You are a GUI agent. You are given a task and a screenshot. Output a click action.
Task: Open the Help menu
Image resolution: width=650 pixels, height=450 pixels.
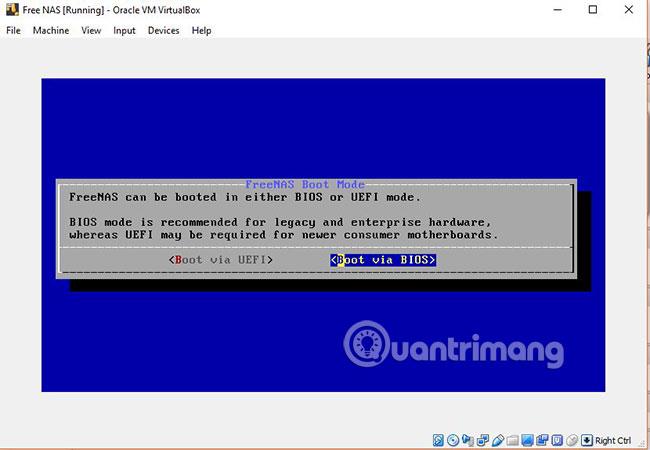click(201, 30)
